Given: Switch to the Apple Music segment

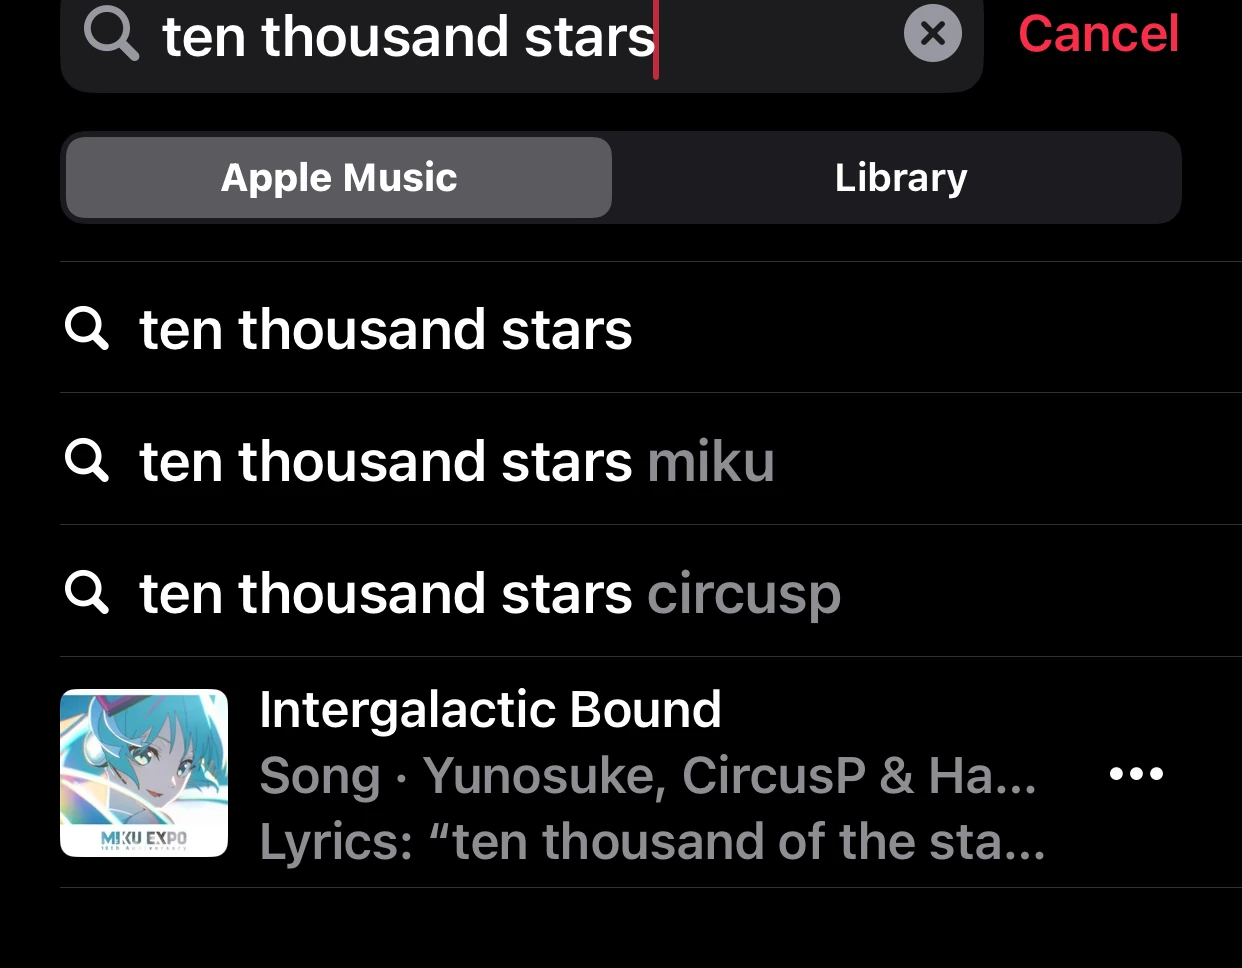Looking at the screenshot, I should (339, 177).
